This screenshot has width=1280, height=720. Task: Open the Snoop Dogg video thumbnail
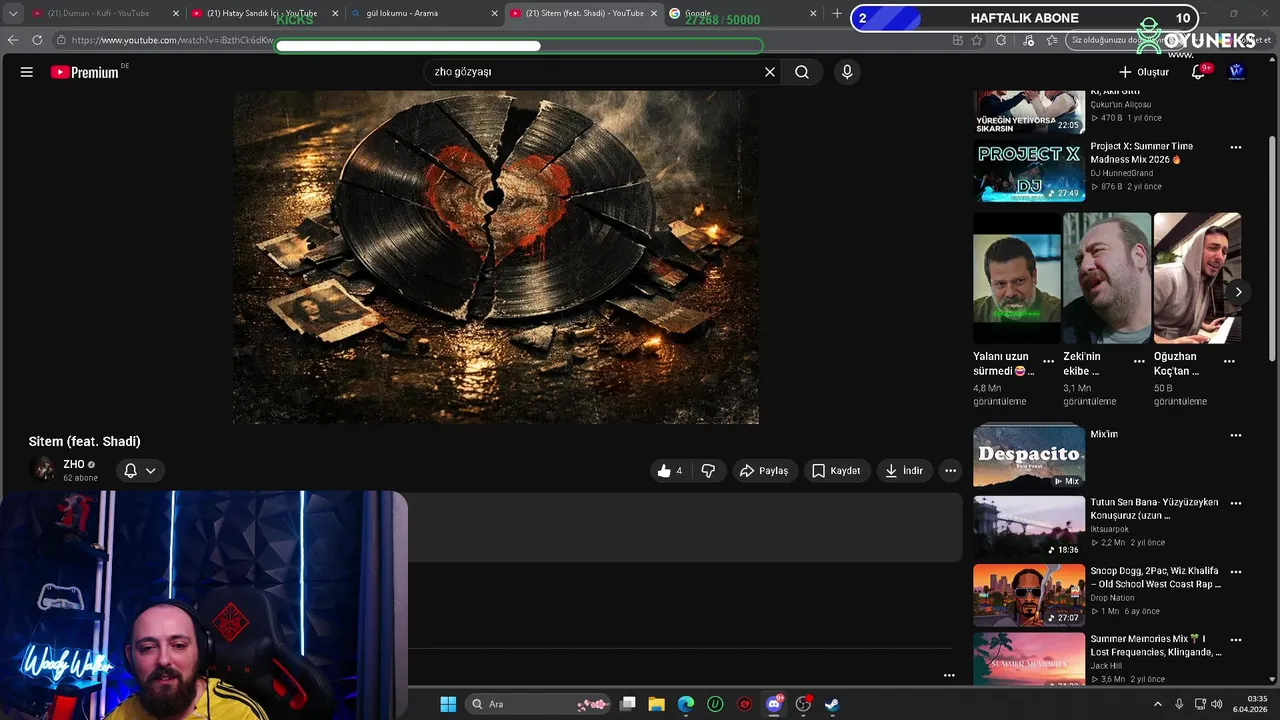click(1029, 595)
